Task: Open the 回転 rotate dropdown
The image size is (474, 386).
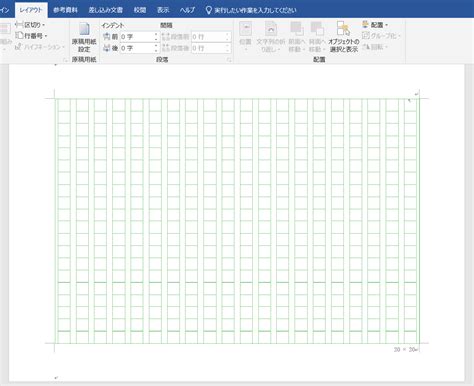Action: [x=375, y=47]
